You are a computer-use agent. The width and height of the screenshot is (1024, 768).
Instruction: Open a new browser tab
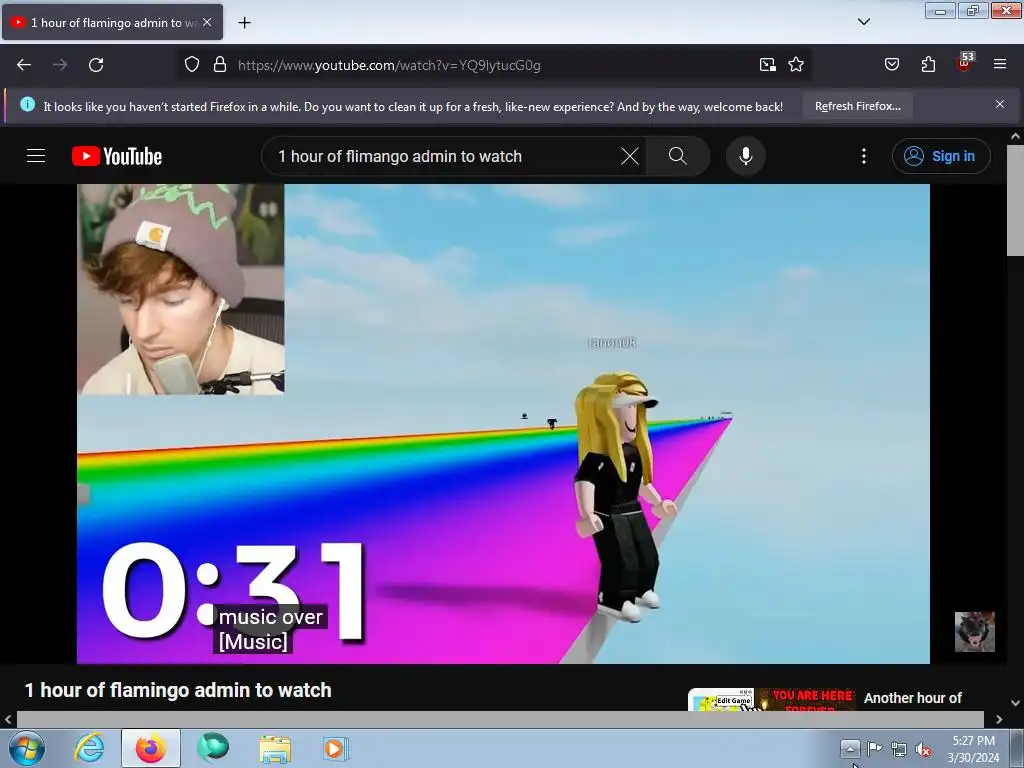244,23
